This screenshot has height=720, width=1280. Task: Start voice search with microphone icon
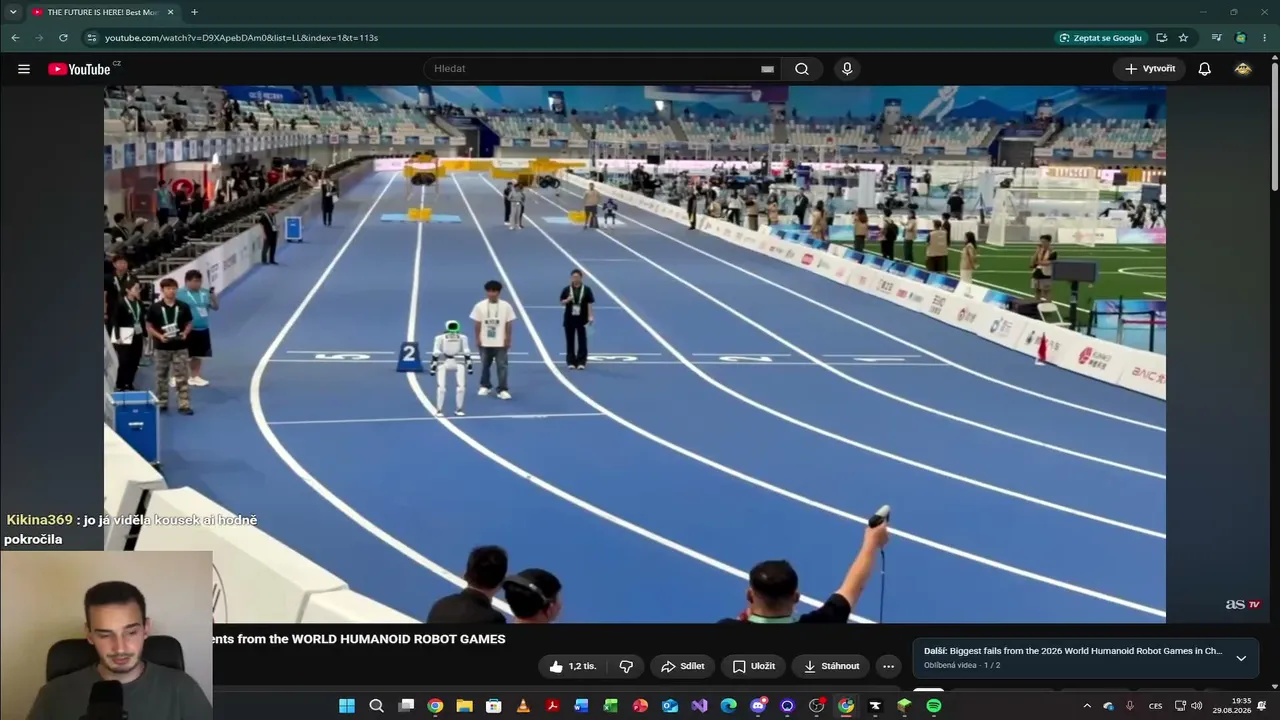[x=847, y=69]
